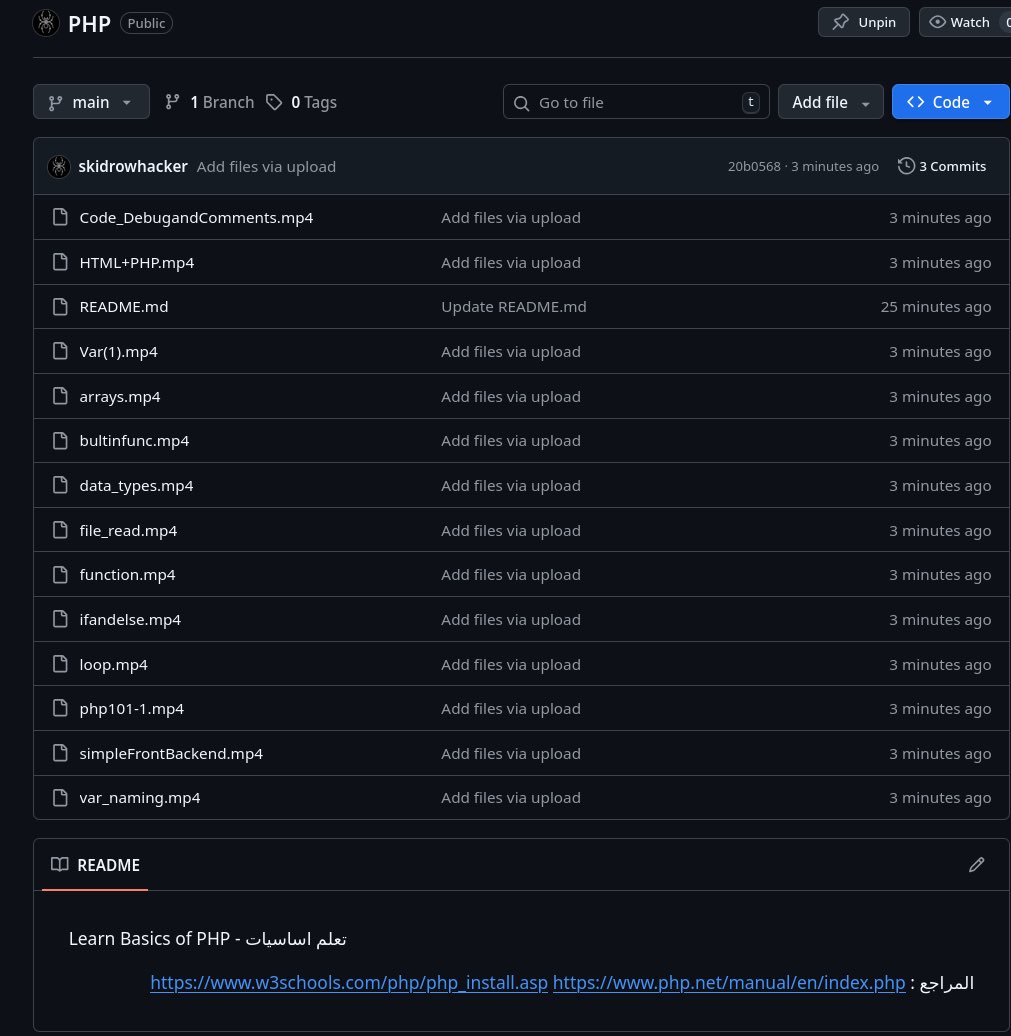Click the tag icon next to 0 Tags
Image resolution: width=1011 pixels, height=1036 pixels.
pyautogui.click(x=274, y=101)
